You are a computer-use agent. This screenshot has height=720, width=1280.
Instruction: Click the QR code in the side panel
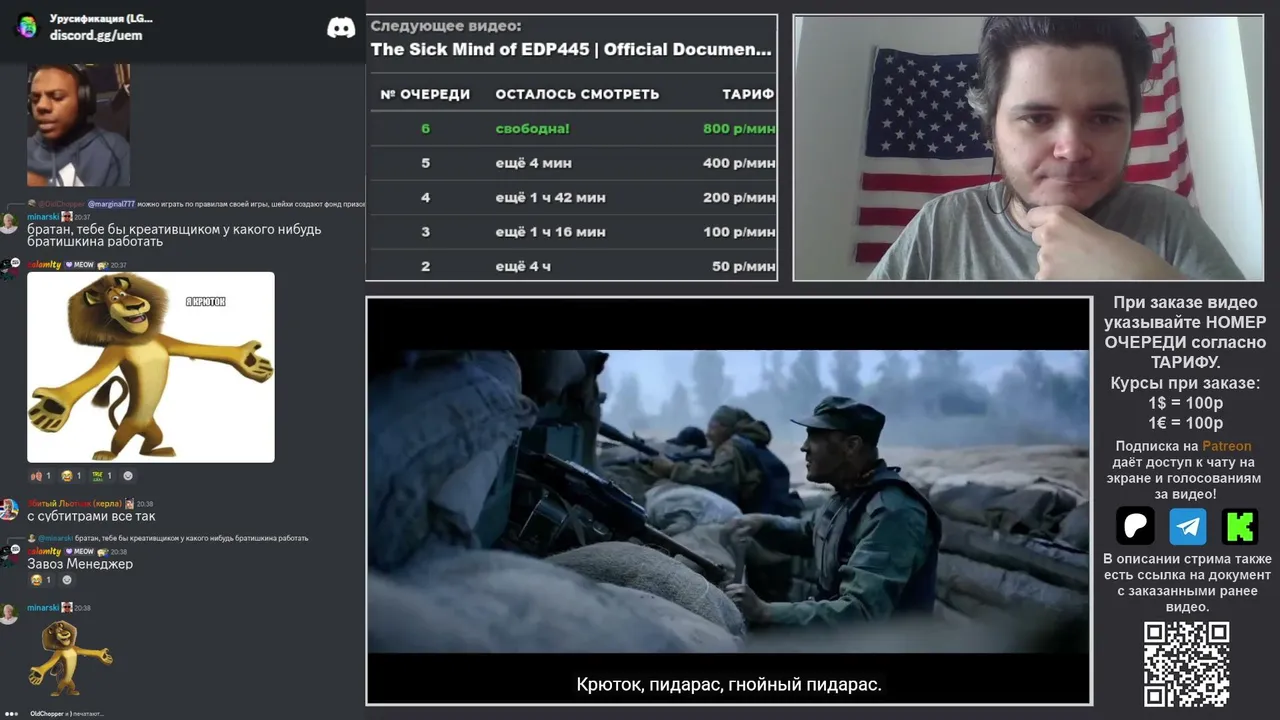(1186, 664)
